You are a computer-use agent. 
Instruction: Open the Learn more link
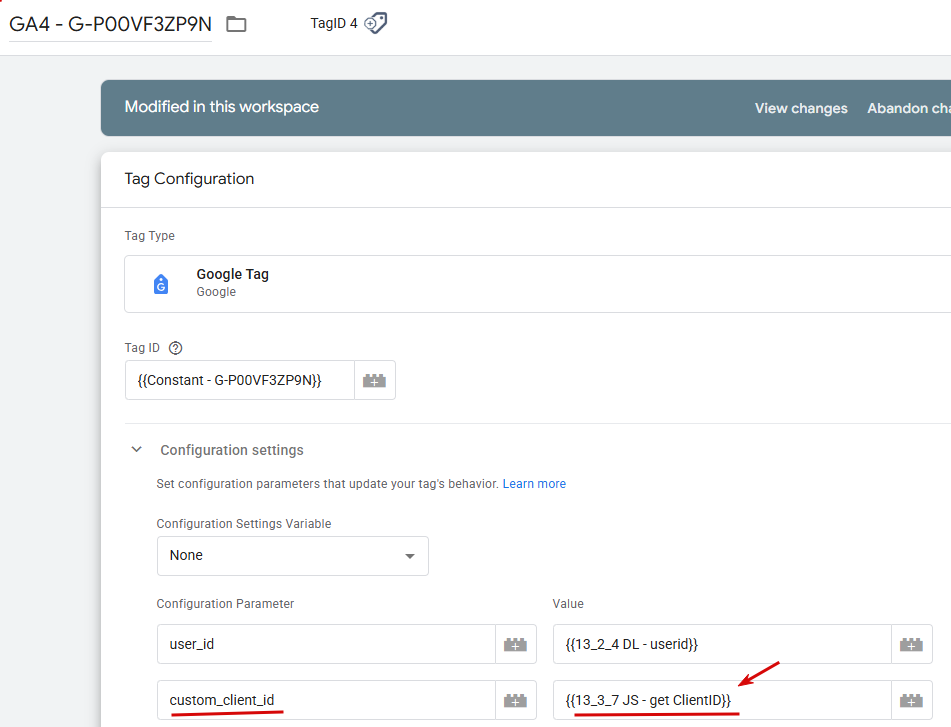pyautogui.click(x=534, y=484)
